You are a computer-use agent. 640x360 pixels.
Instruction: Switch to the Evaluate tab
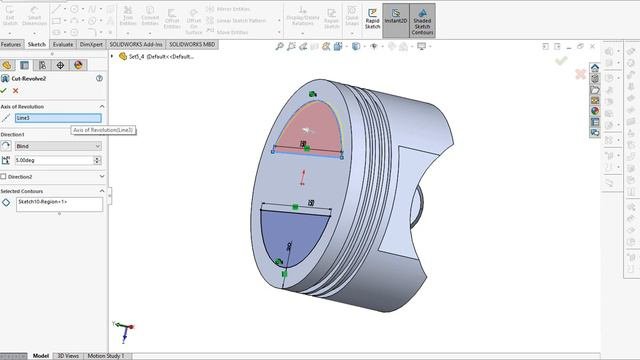(63, 44)
